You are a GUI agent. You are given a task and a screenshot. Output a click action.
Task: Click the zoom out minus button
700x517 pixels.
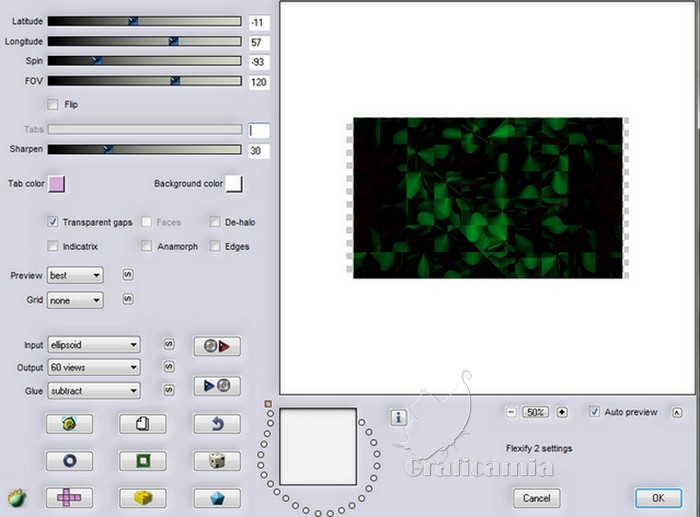tap(512, 412)
